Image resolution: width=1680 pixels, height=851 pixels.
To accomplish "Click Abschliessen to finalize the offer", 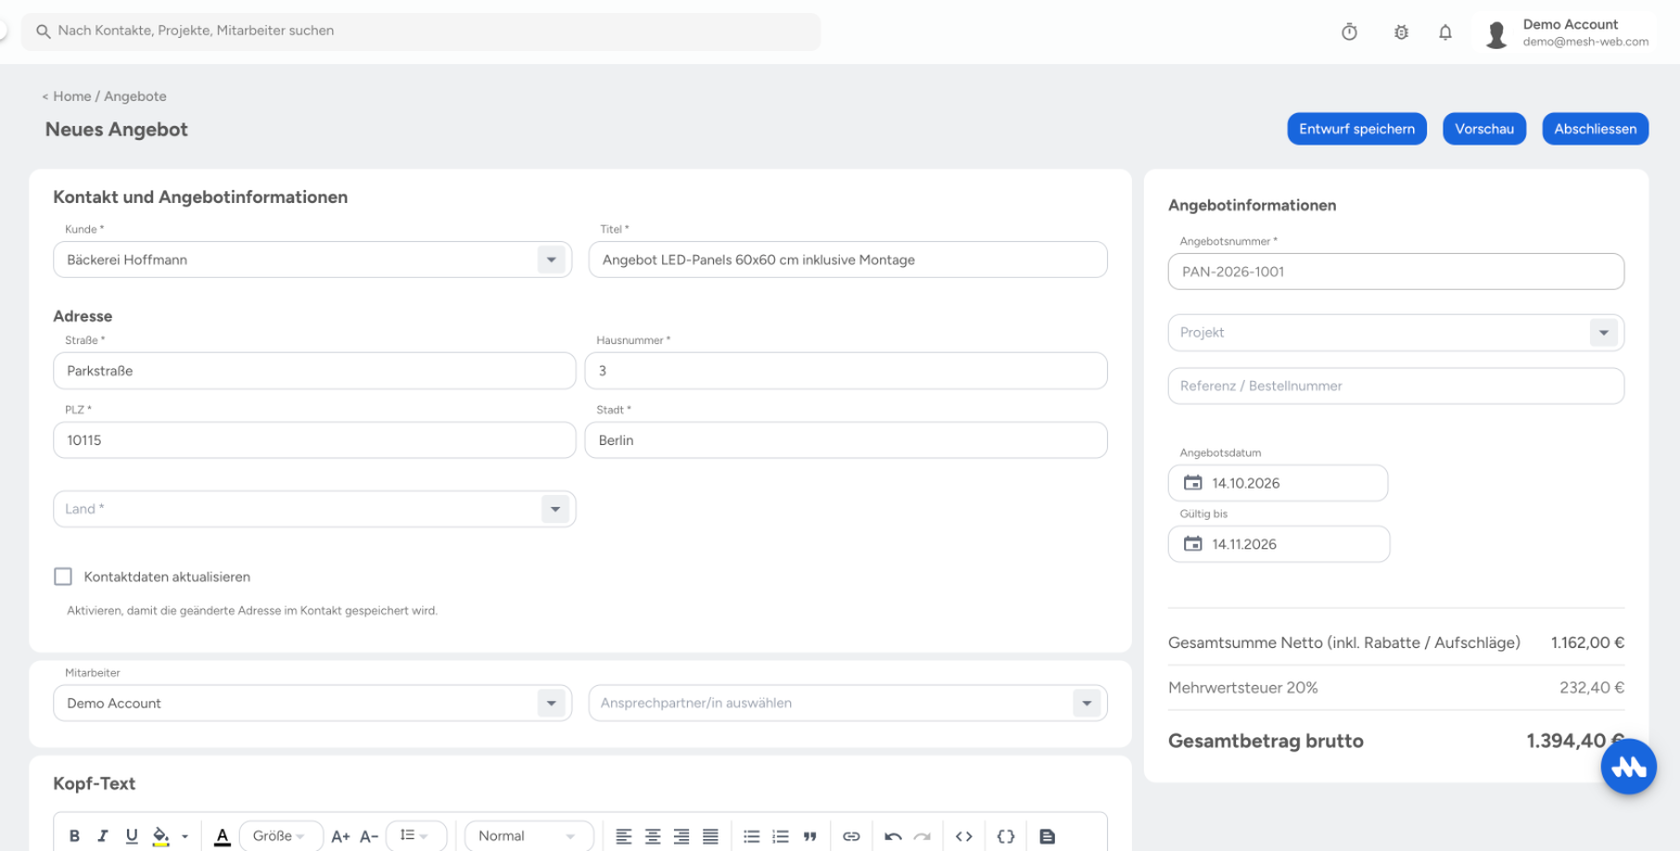I will [1595, 129].
